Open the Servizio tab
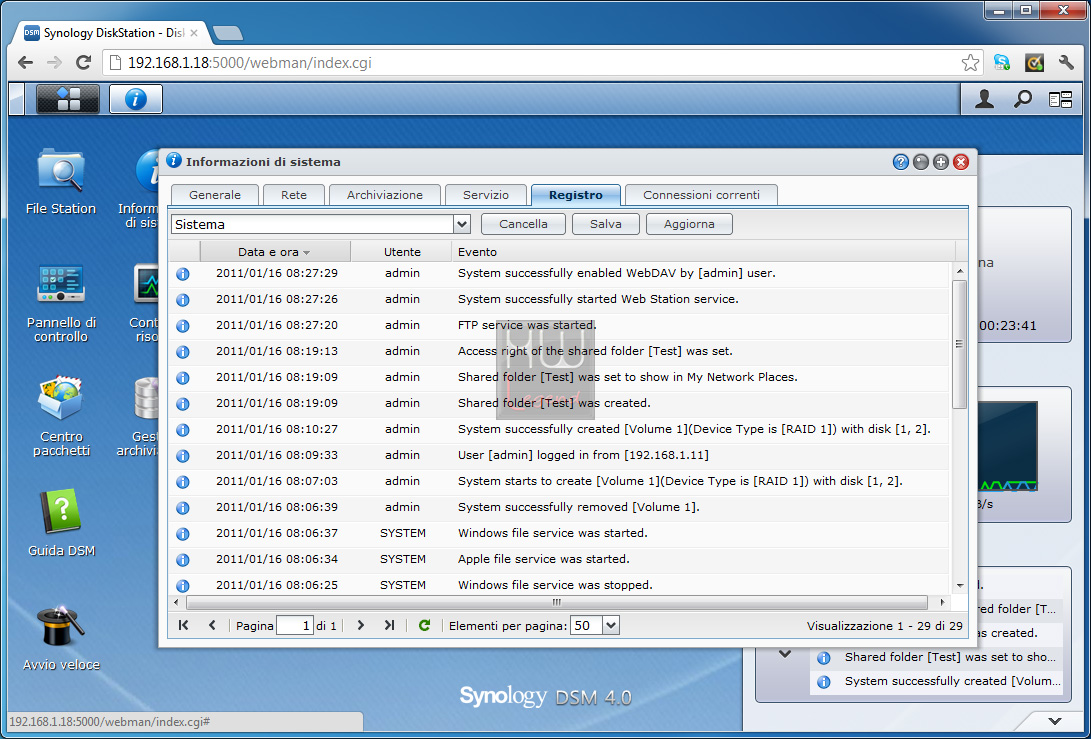The image size is (1091, 739). pyautogui.click(x=486, y=195)
